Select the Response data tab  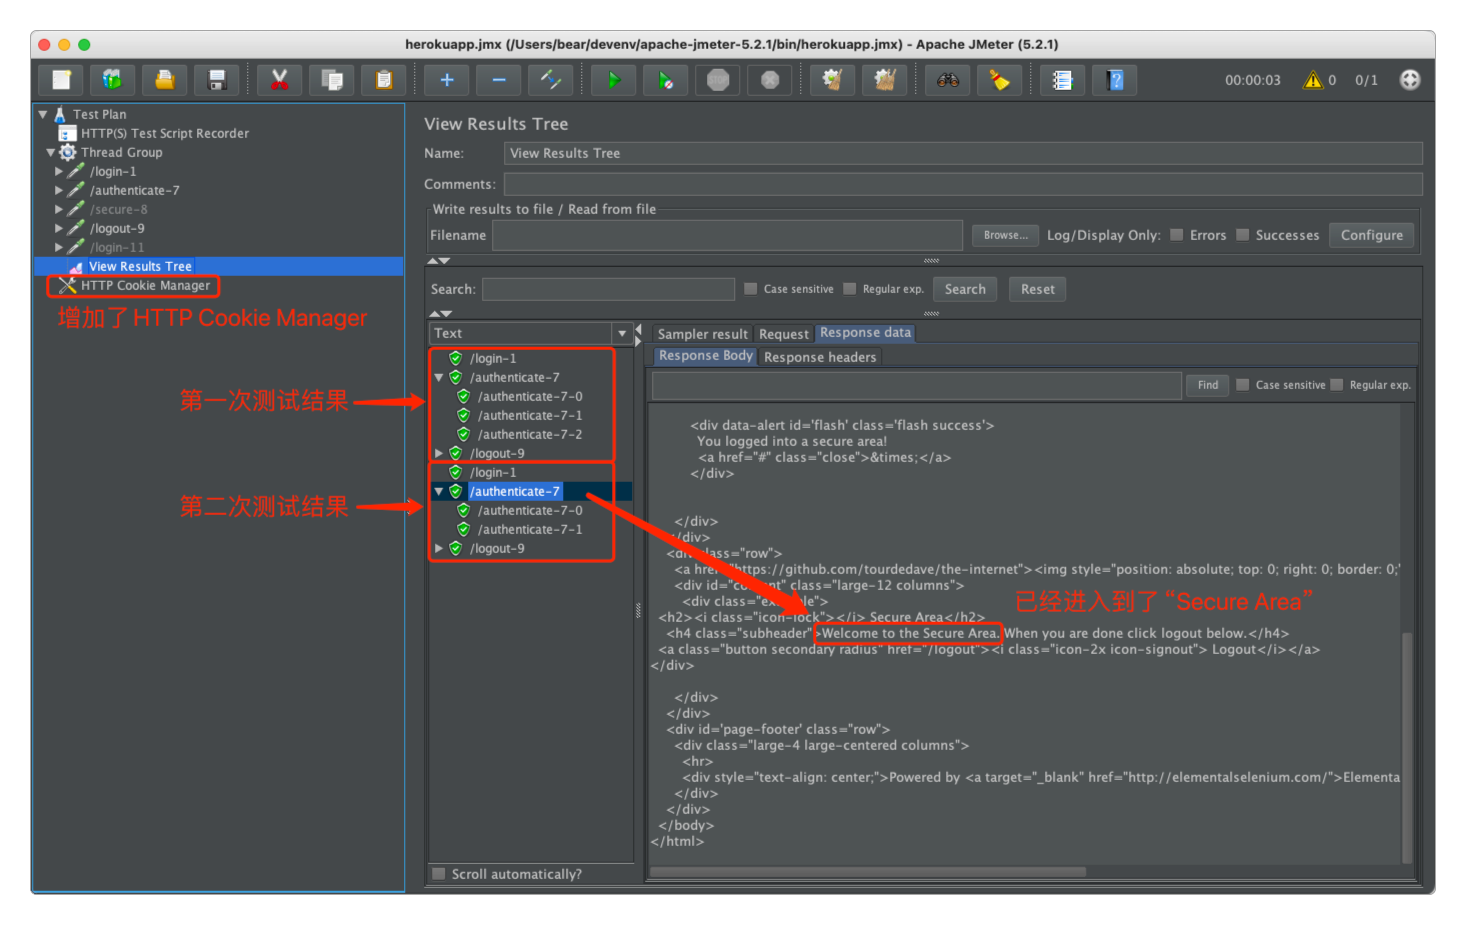coord(866,333)
